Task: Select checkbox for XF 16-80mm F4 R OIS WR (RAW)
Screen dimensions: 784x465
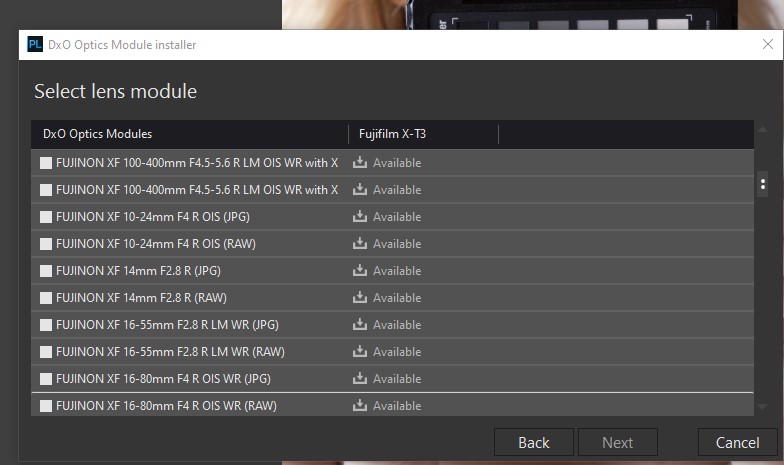Action: 46,406
